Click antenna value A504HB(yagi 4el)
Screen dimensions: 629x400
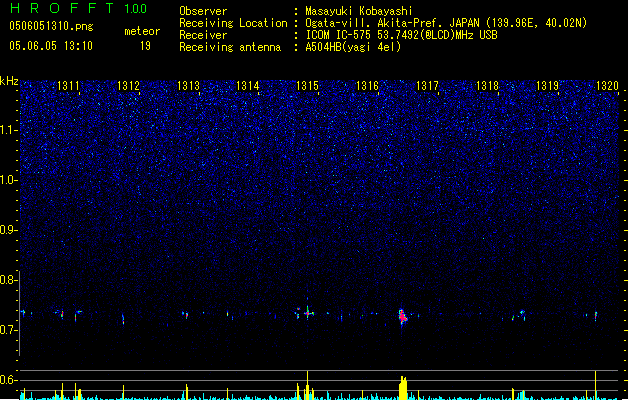(353, 47)
